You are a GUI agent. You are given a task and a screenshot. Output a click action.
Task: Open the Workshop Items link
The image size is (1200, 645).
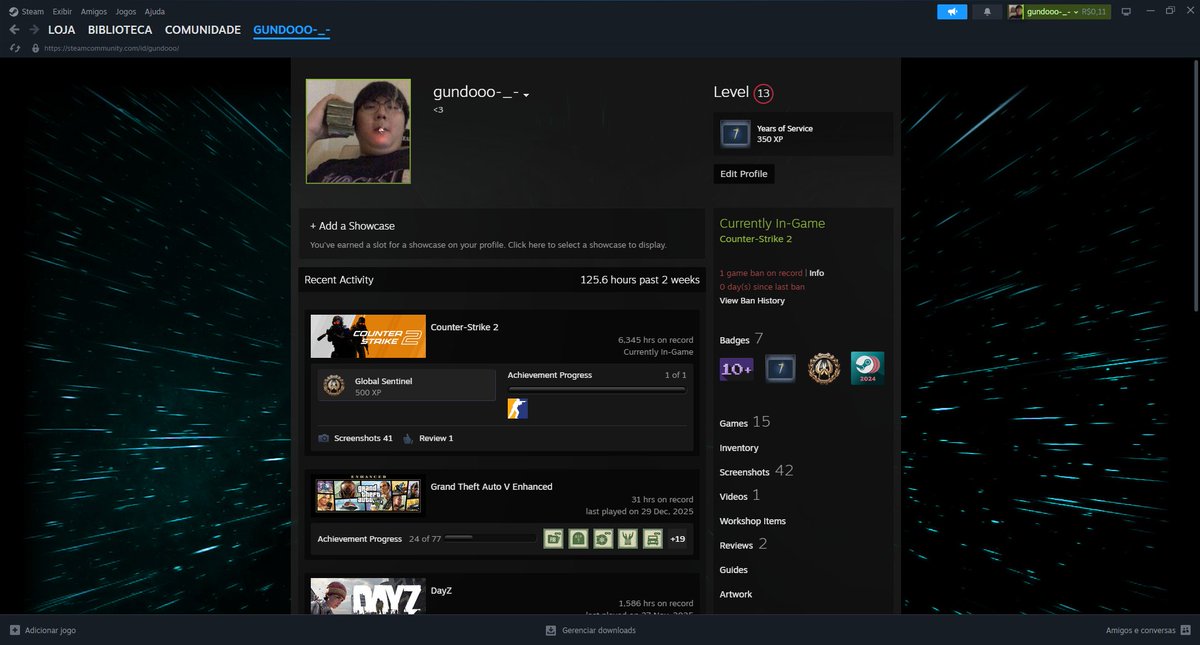tap(753, 521)
